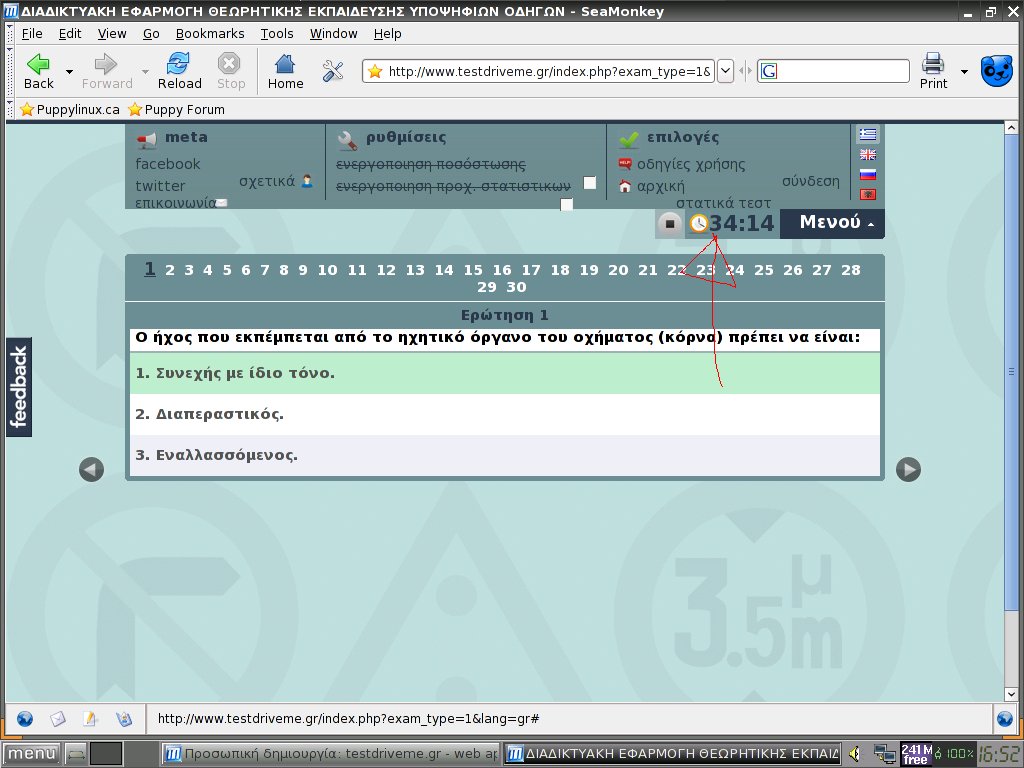
Task: Select answer 1 Συνεχής με ίδιο τόνο
Action: (x=505, y=373)
